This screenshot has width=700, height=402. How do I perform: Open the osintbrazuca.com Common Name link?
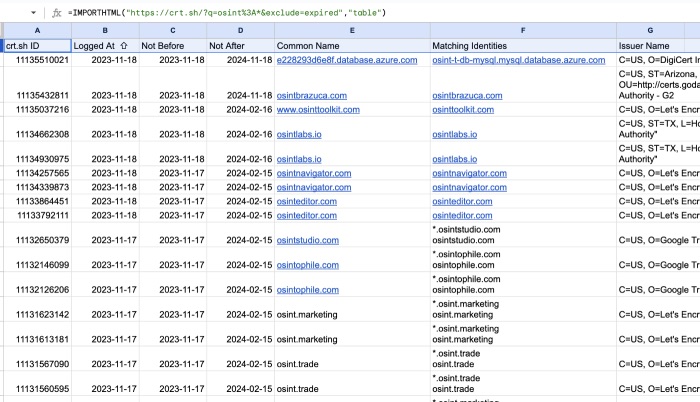[x=313, y=95]
